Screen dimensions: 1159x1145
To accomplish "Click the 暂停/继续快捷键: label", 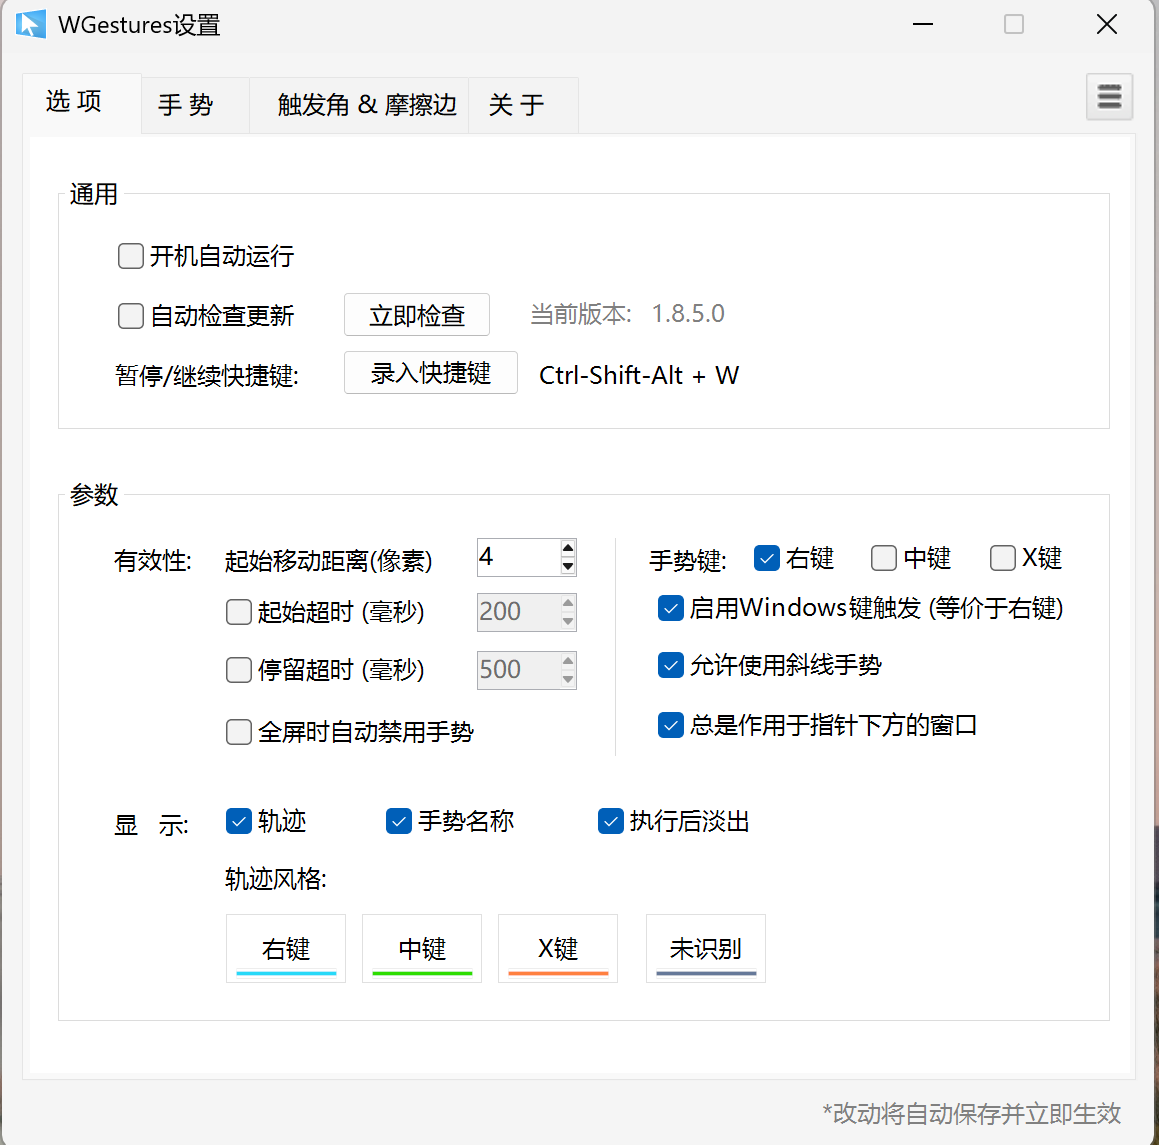I will [207, 376].
